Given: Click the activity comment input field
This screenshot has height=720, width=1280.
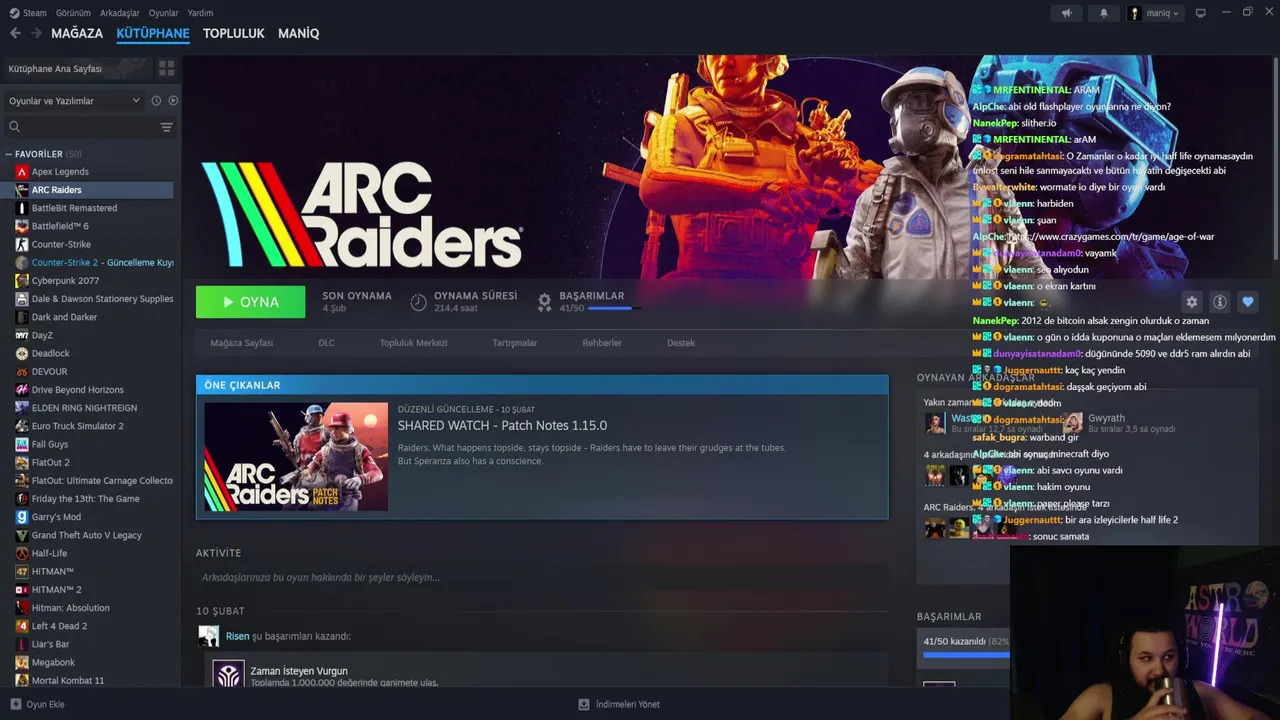Looking at the screenshot, I should [542, 577].
